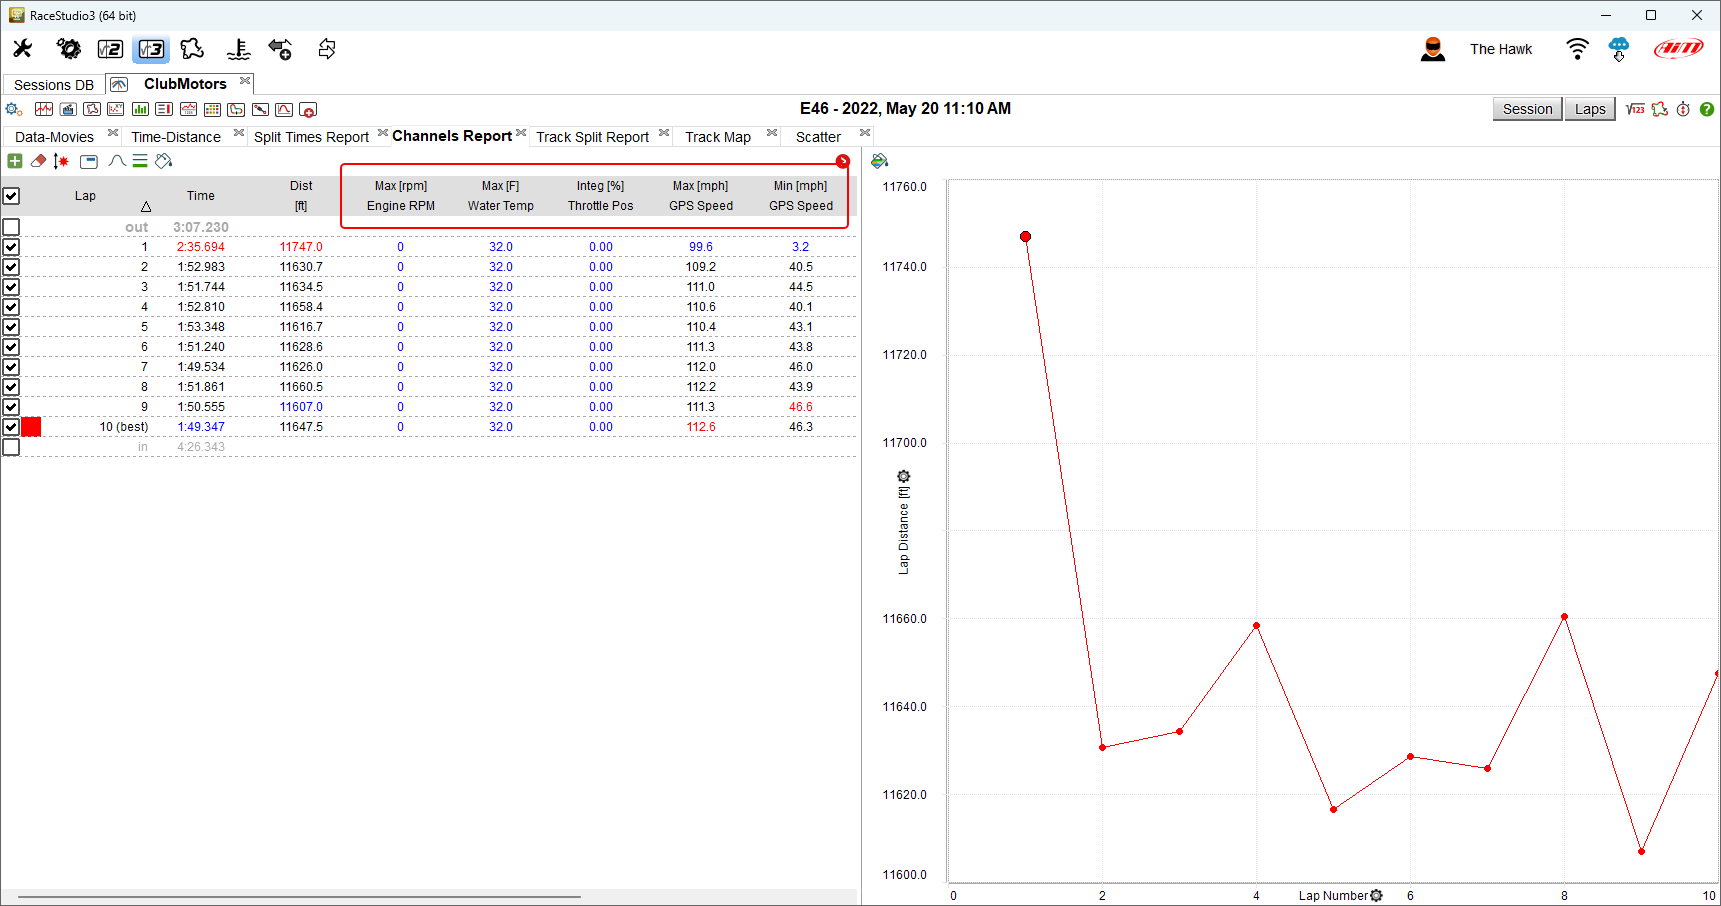Open the water temperature icon in the top toolbar
The width and height of the screenshot is (1721, 906).
click(x=238, y=49)
